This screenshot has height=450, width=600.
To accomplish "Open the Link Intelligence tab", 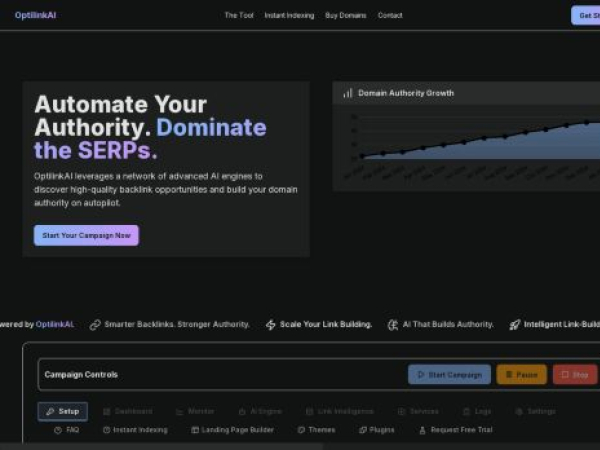I will (340, 411).
